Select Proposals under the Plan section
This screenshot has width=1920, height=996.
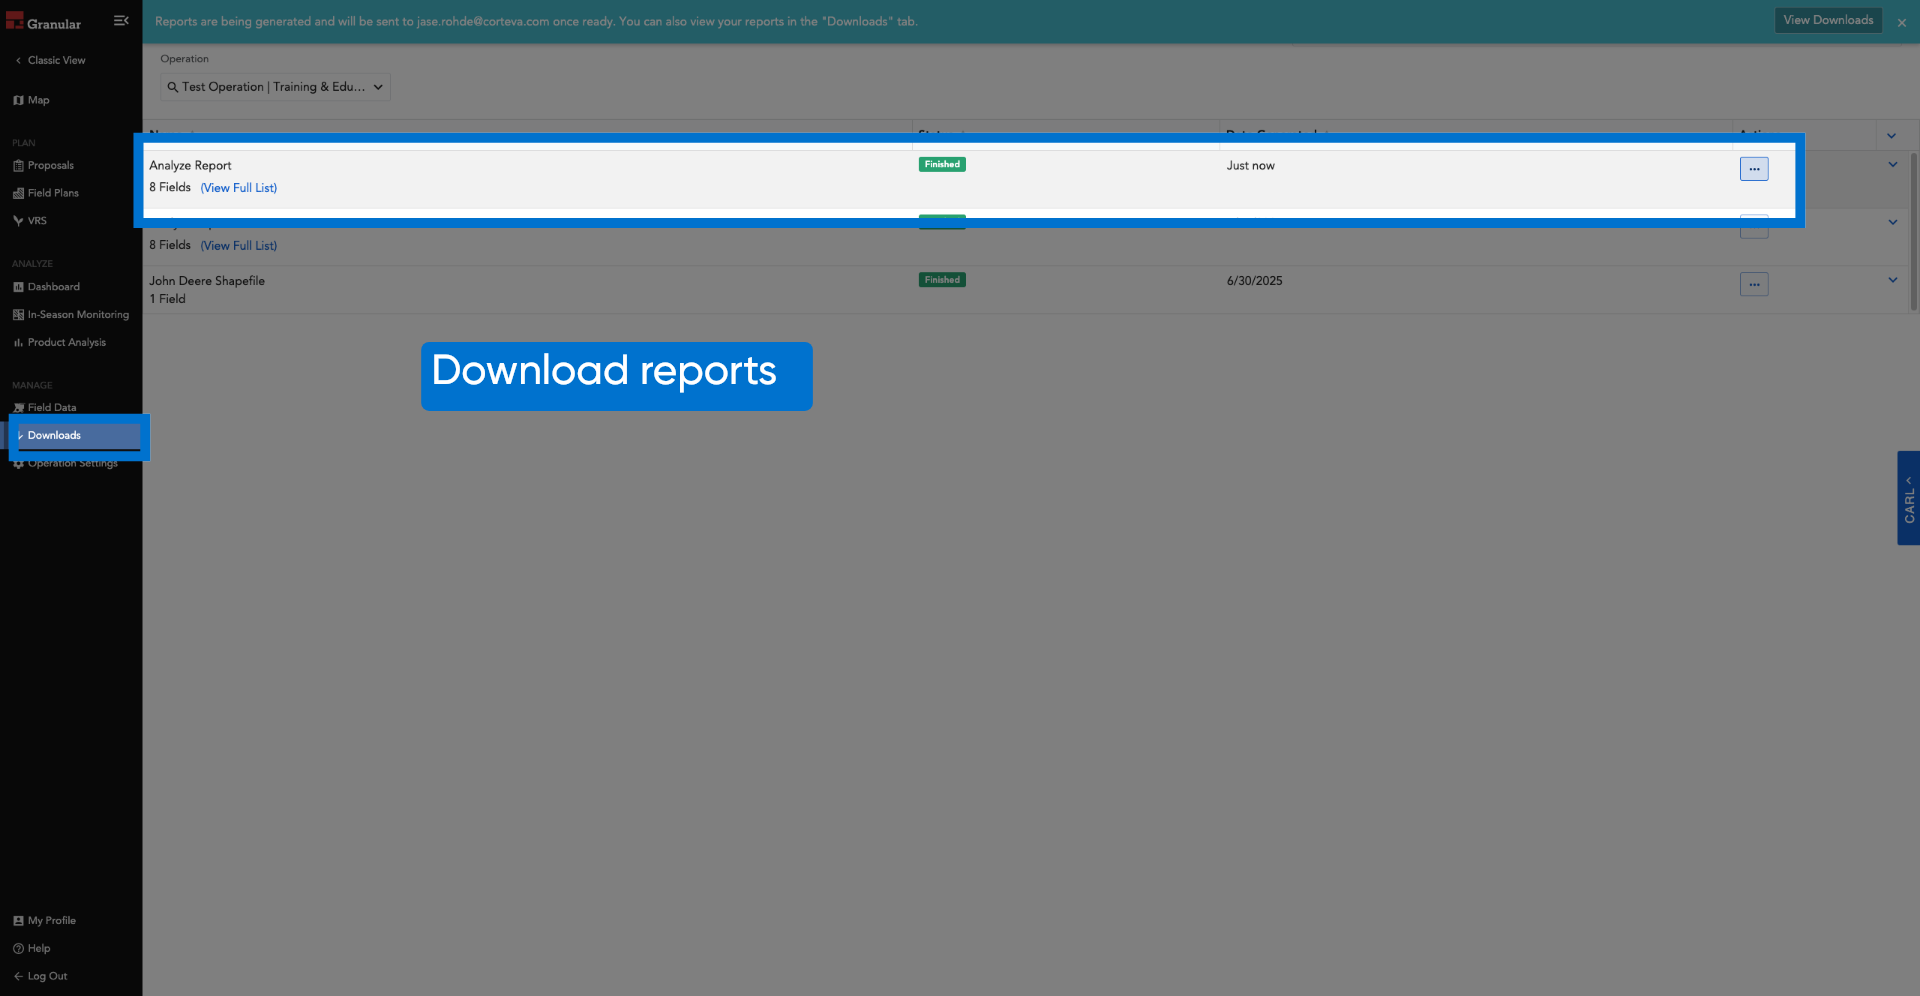pos(50,165)
